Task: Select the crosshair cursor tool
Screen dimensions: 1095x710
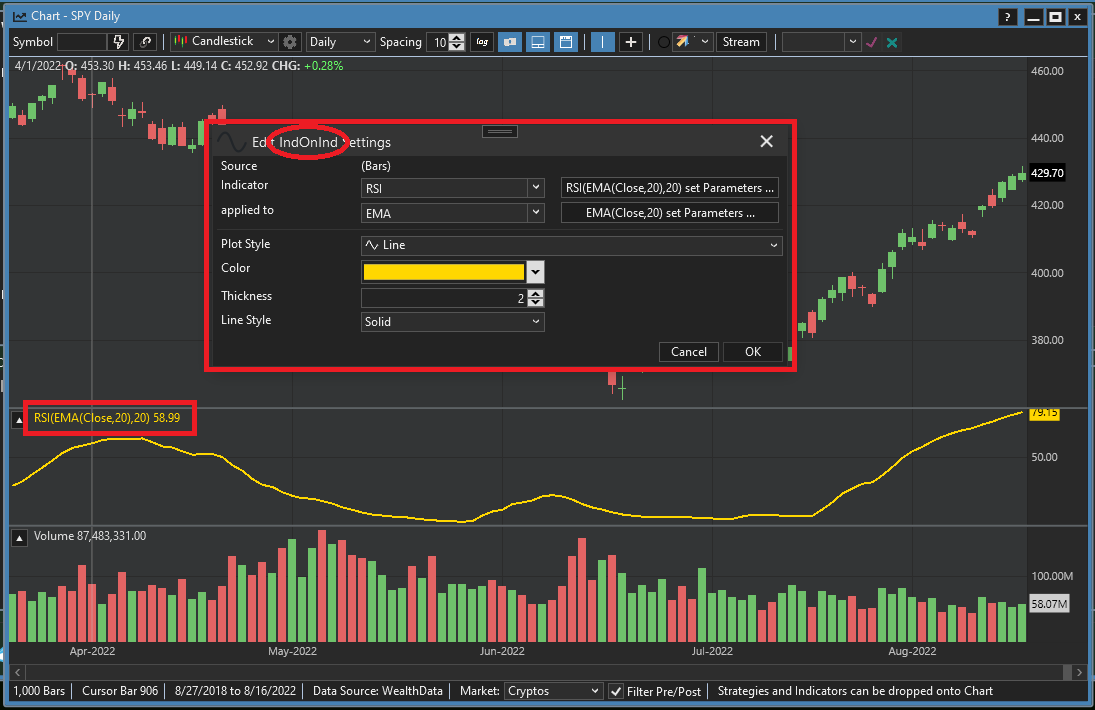Action: click(x=601, y=42)
